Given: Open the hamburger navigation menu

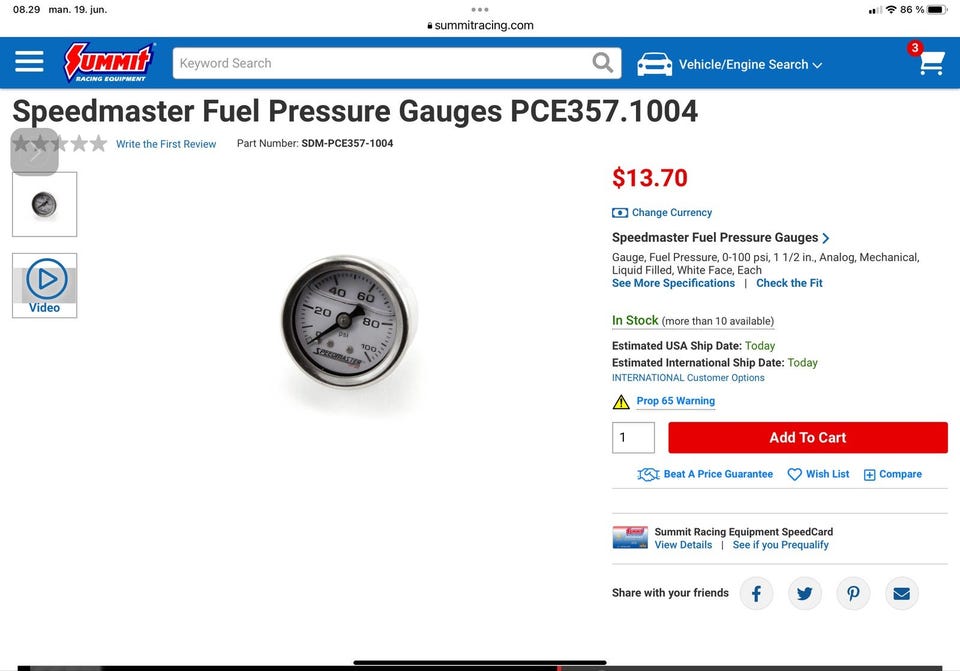Looking at the screenshot, I should 29,62.
